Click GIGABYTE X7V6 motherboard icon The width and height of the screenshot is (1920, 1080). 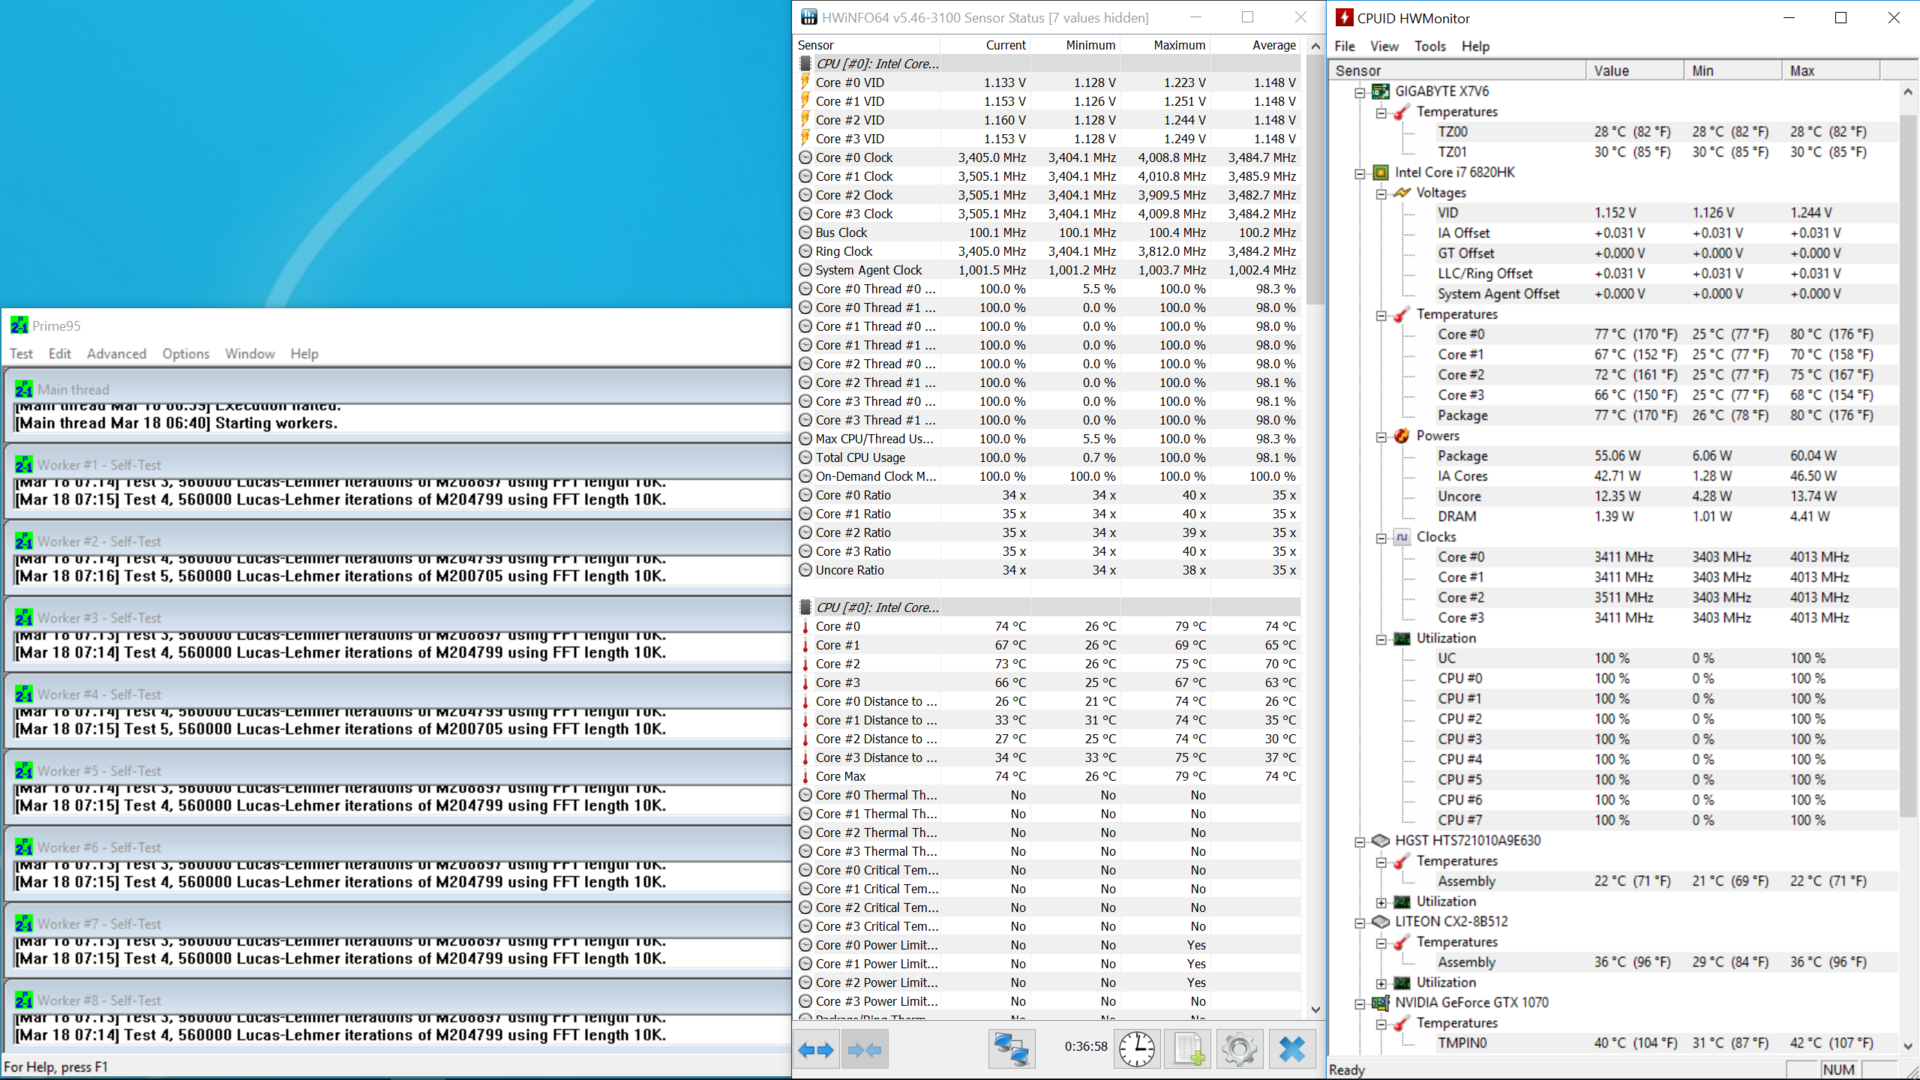pyautogui.click(x=1381, y=91)
